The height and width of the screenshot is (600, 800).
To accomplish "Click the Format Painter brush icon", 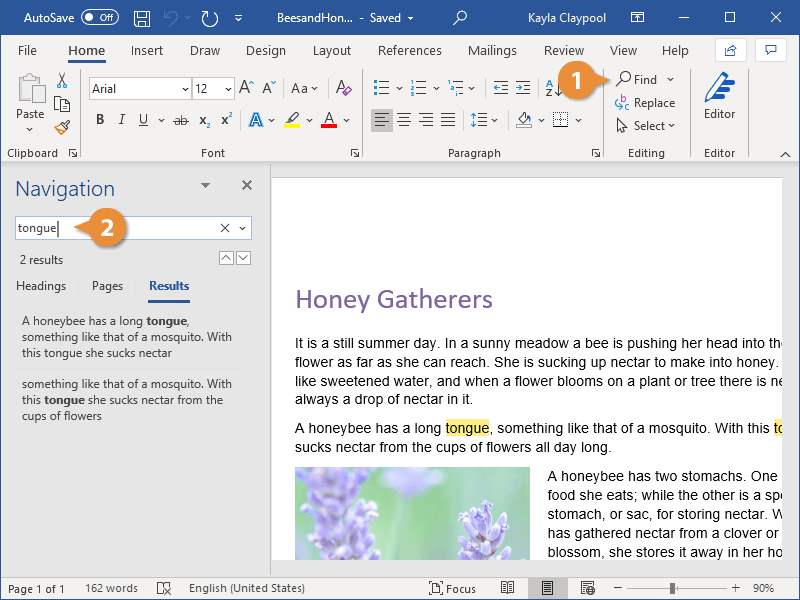I will coord(62,127).
